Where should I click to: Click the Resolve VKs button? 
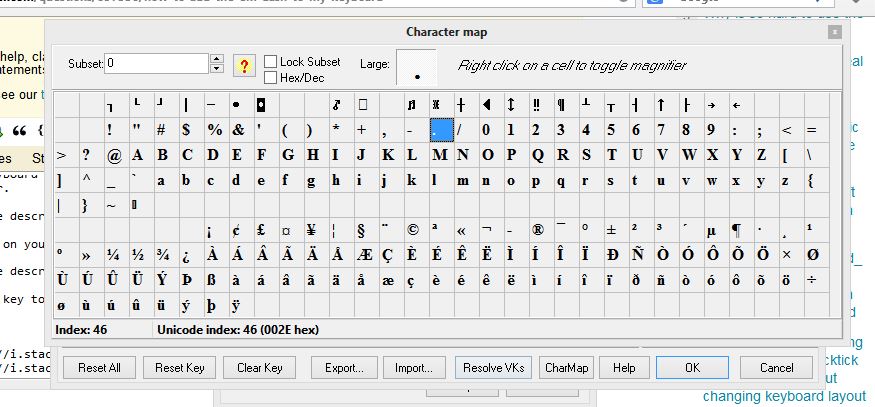click(x=493, y=368)
